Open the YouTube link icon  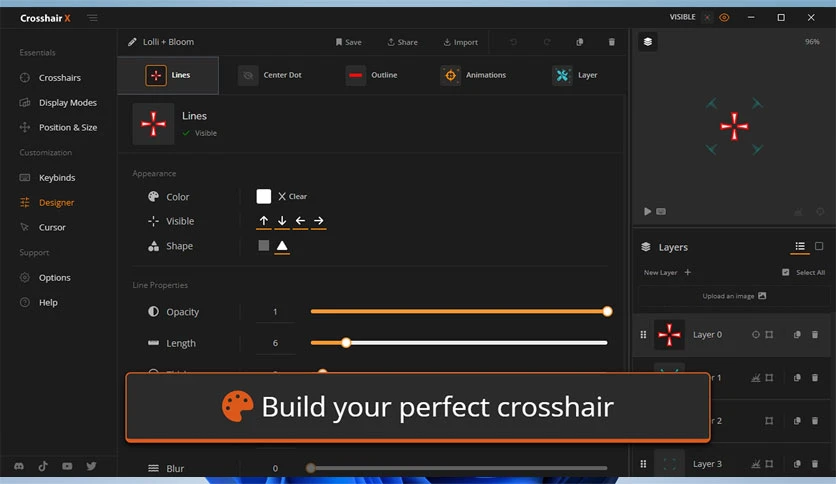point(67,466)
